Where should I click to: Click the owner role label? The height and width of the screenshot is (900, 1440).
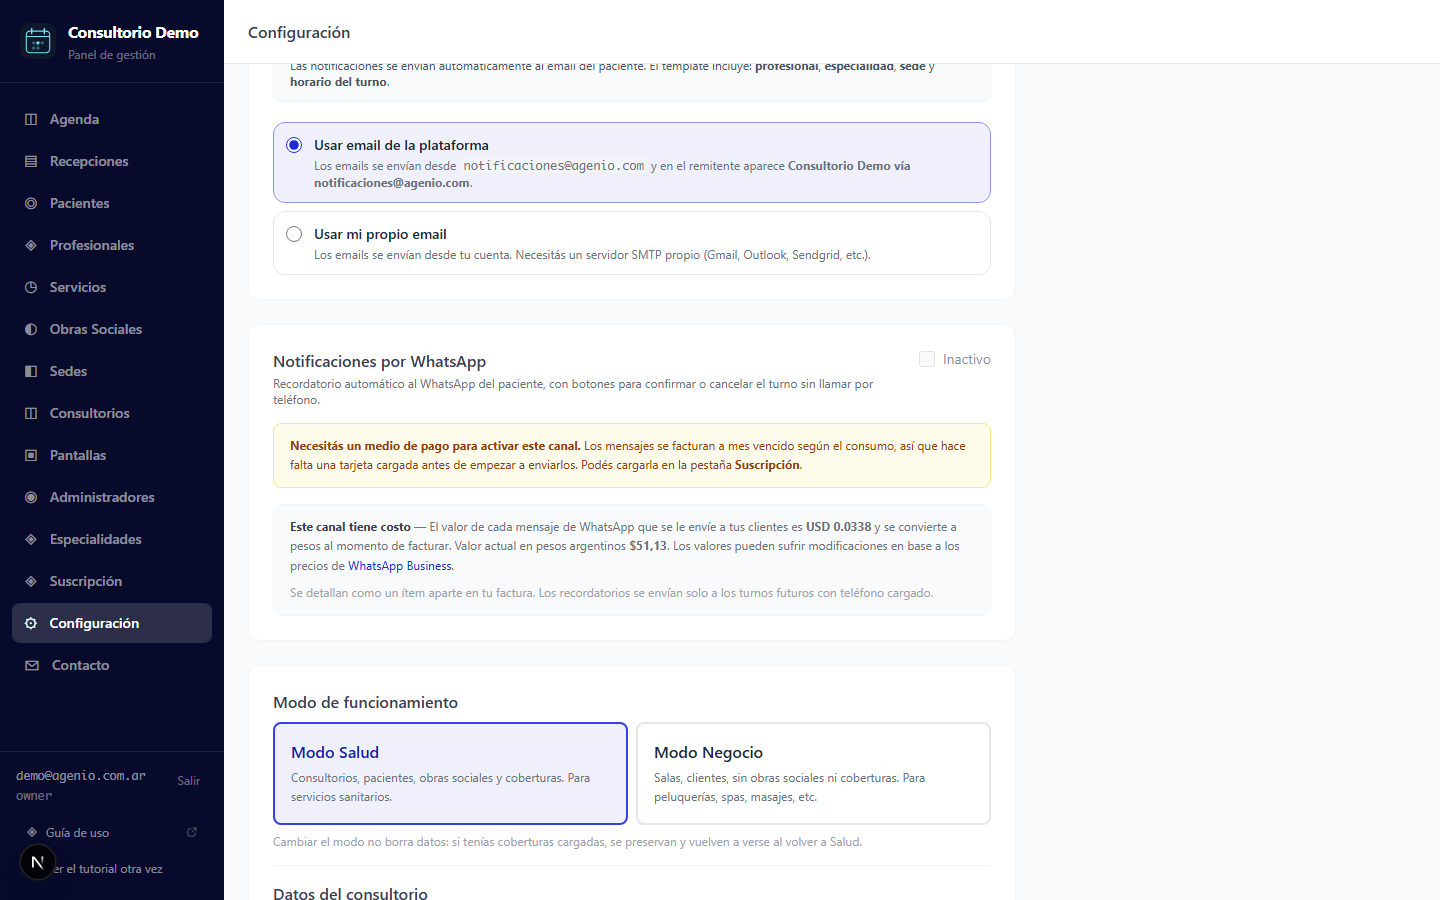(34, 796)
